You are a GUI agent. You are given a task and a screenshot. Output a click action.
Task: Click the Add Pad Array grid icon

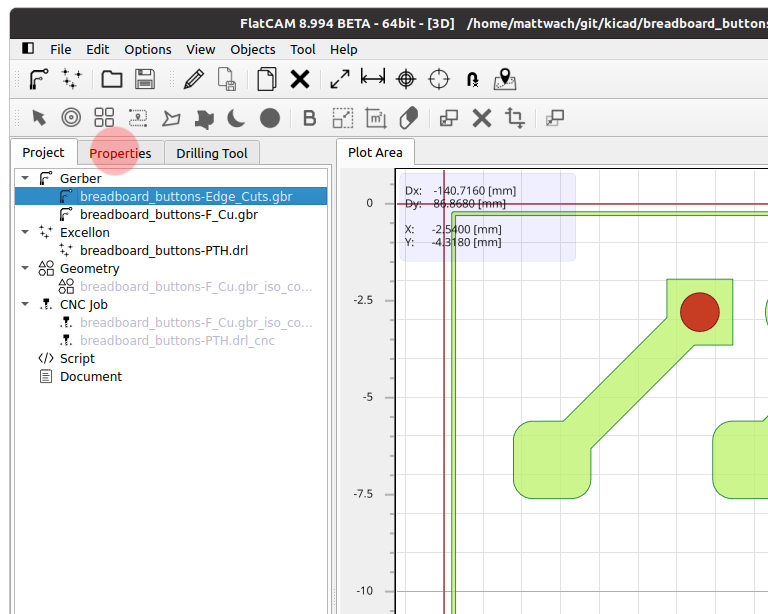point(104,118)
